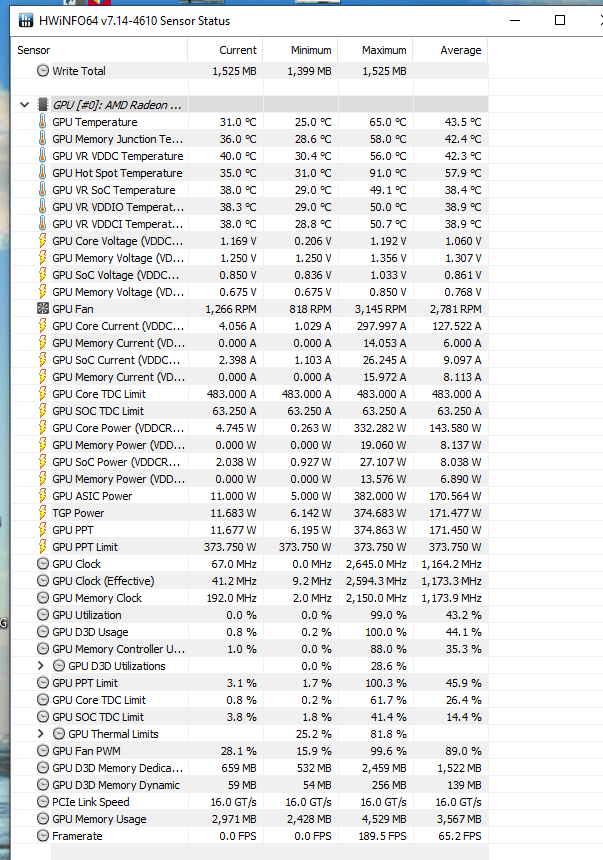Click the 100.3 % PPT Limit maximum value

pos(386,683)
